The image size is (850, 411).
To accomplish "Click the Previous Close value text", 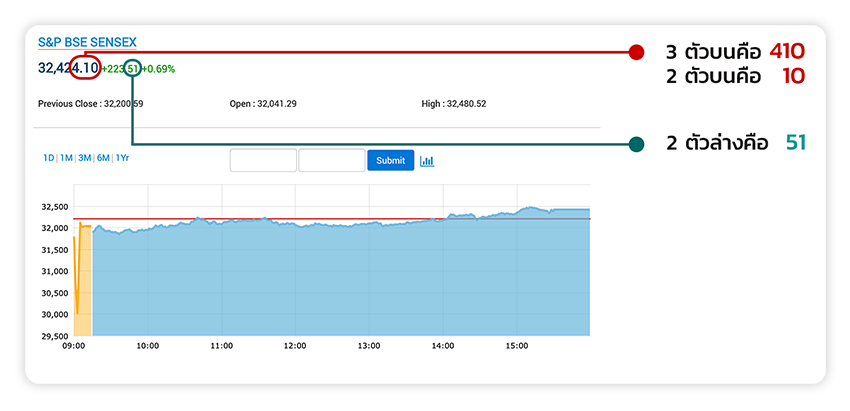I will pos(91,103).
